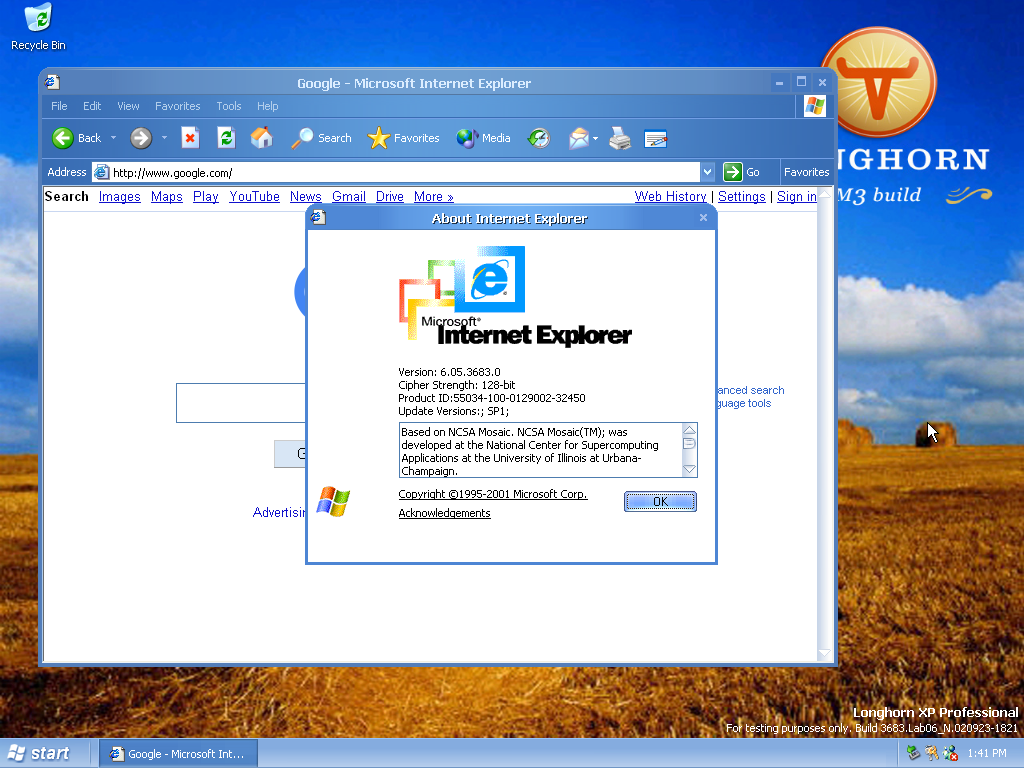Open the Gmail link
1024x768 pixels.
click(x=349, y=197)
